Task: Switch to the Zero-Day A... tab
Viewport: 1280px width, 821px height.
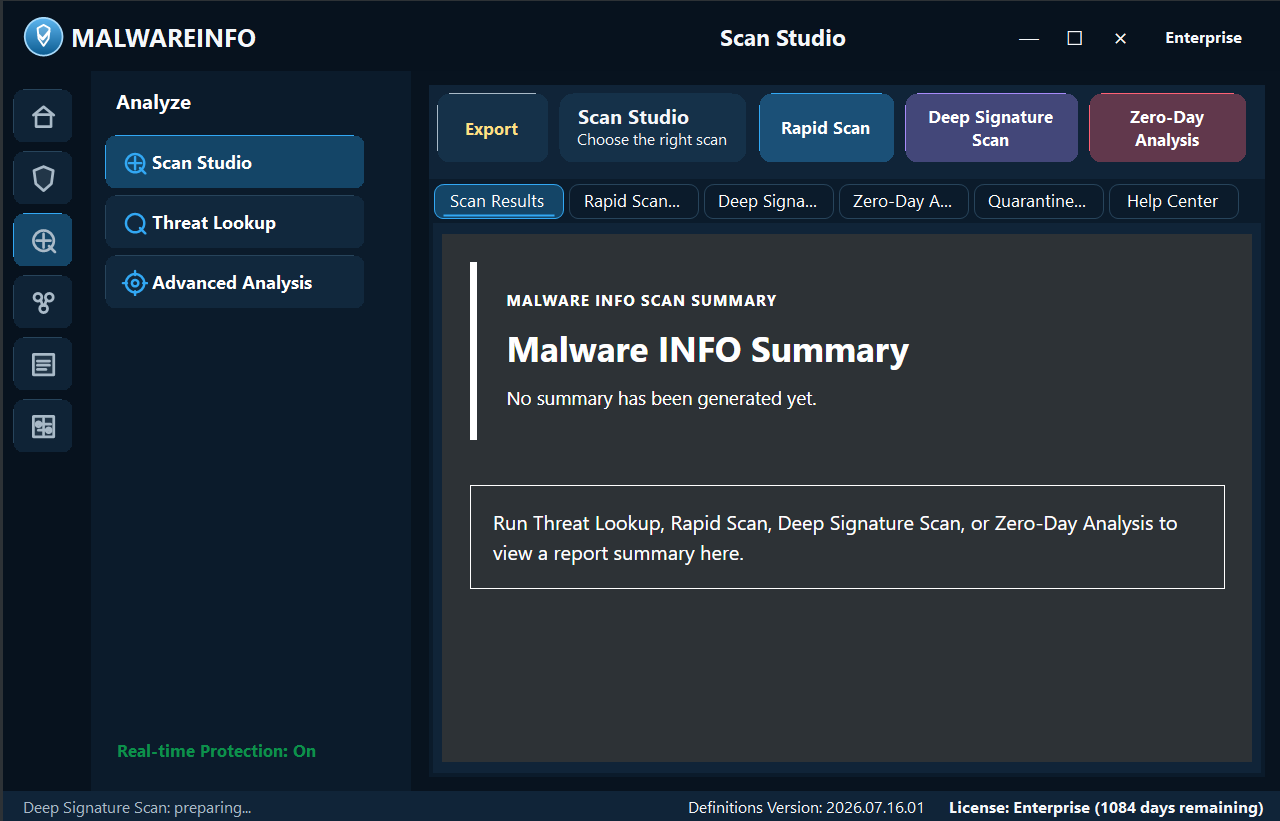Action: click(x=903, y=201)
